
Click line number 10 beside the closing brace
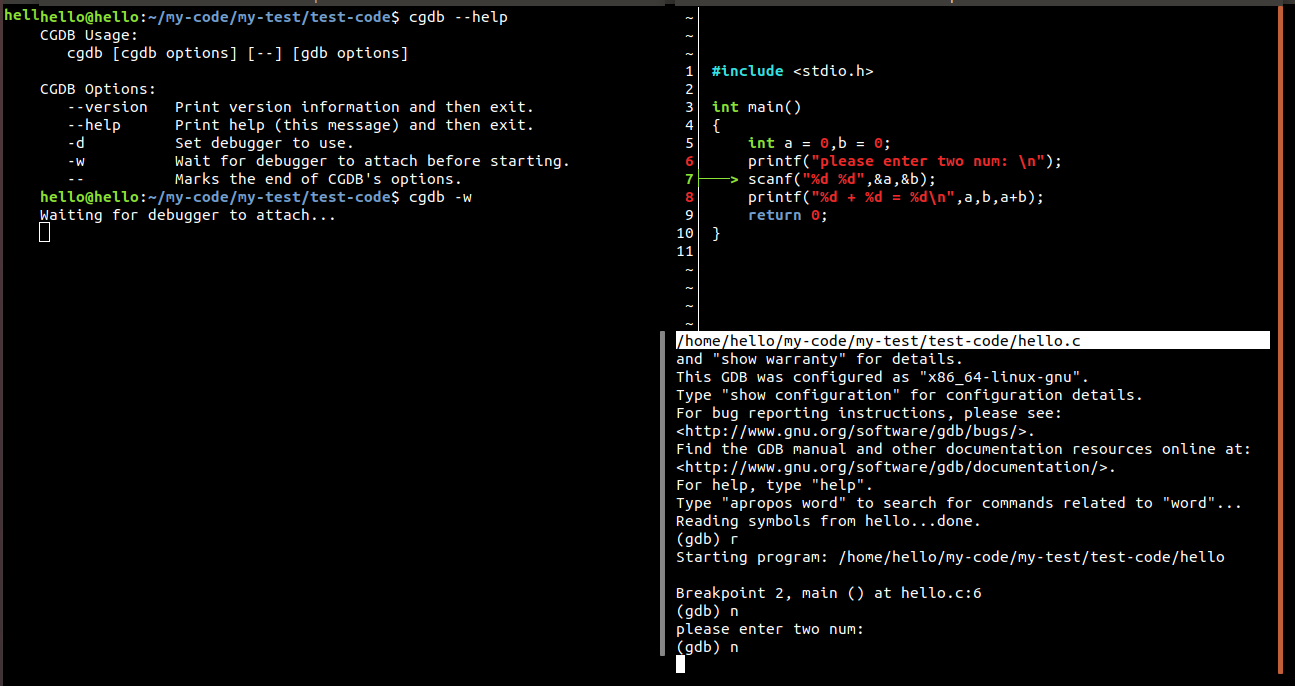pos(684,232)
